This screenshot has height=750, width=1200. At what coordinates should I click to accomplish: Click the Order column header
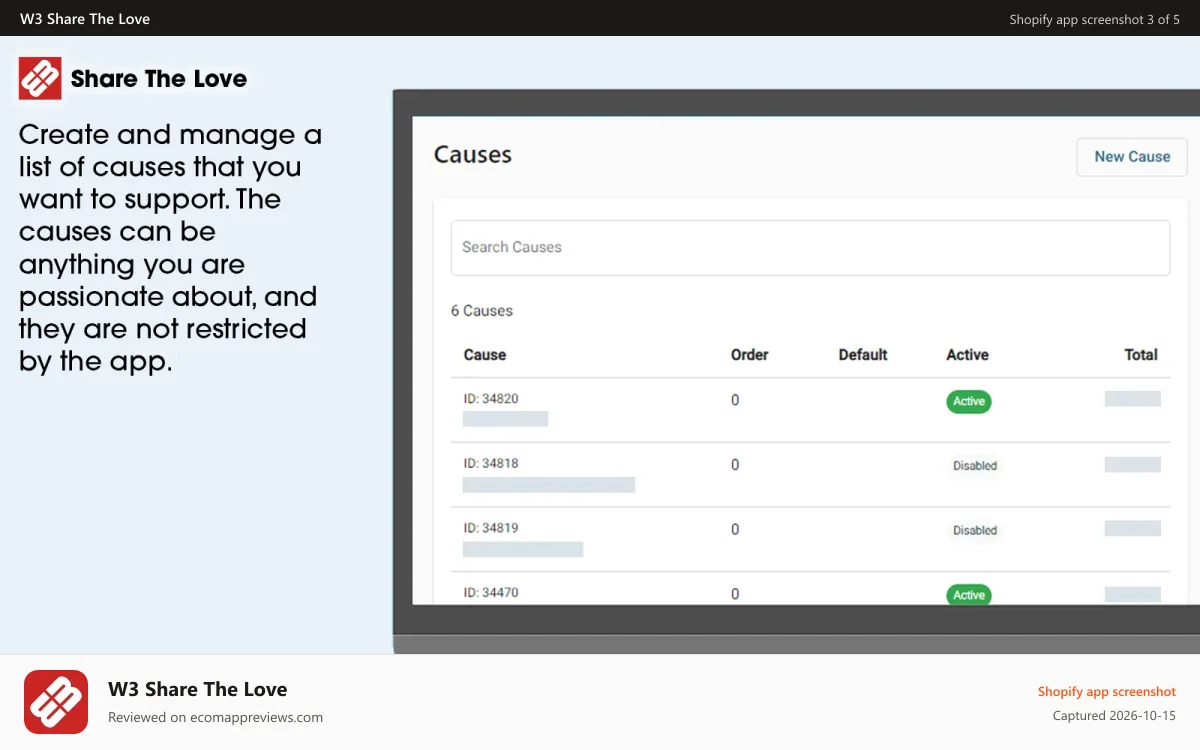tap(749, 355)
